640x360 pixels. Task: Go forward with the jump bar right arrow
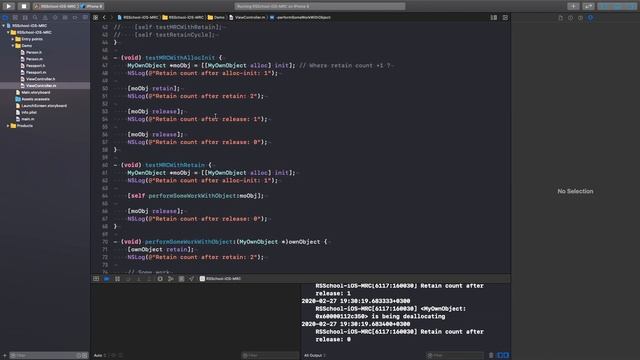click(x=111, y=18)
